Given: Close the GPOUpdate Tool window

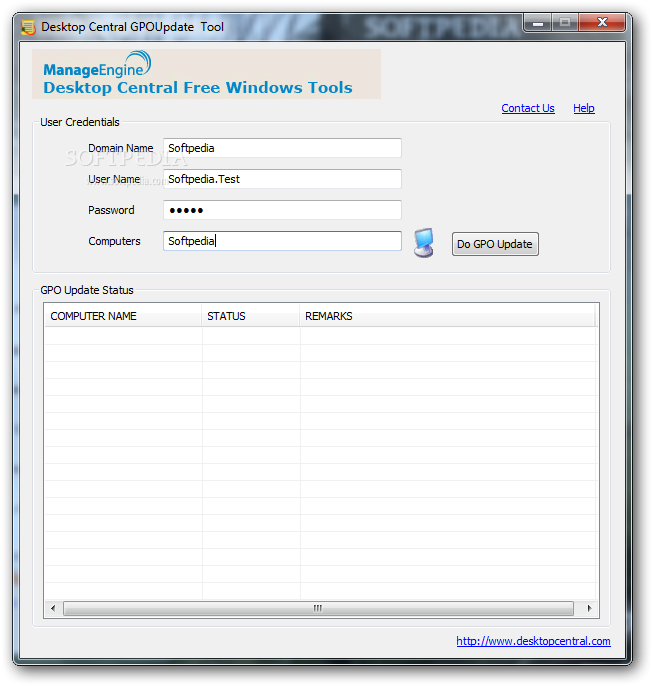Looking at the screenshot, I should [x=602, y=22].
